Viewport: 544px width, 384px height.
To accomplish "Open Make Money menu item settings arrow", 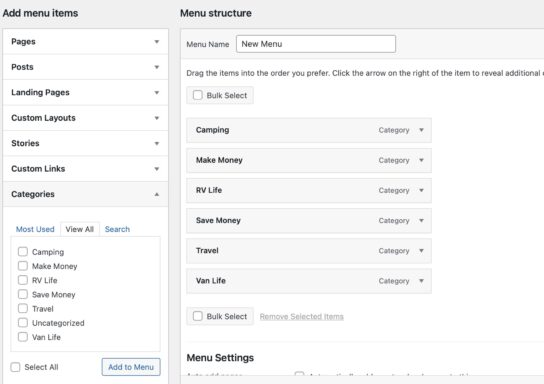I will 422,160.
